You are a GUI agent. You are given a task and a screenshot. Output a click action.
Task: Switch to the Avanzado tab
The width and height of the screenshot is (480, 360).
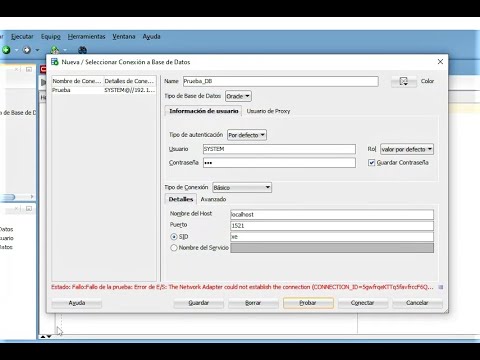coord(213,199)
